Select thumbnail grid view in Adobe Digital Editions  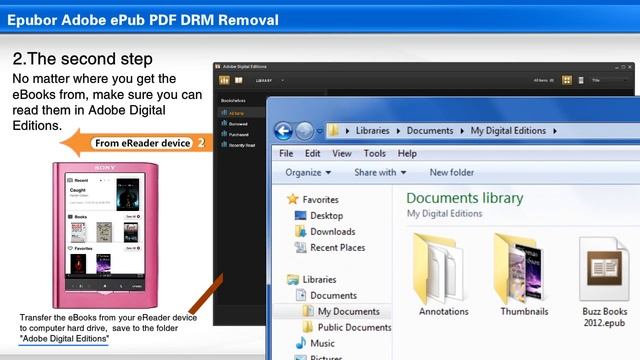567,80
